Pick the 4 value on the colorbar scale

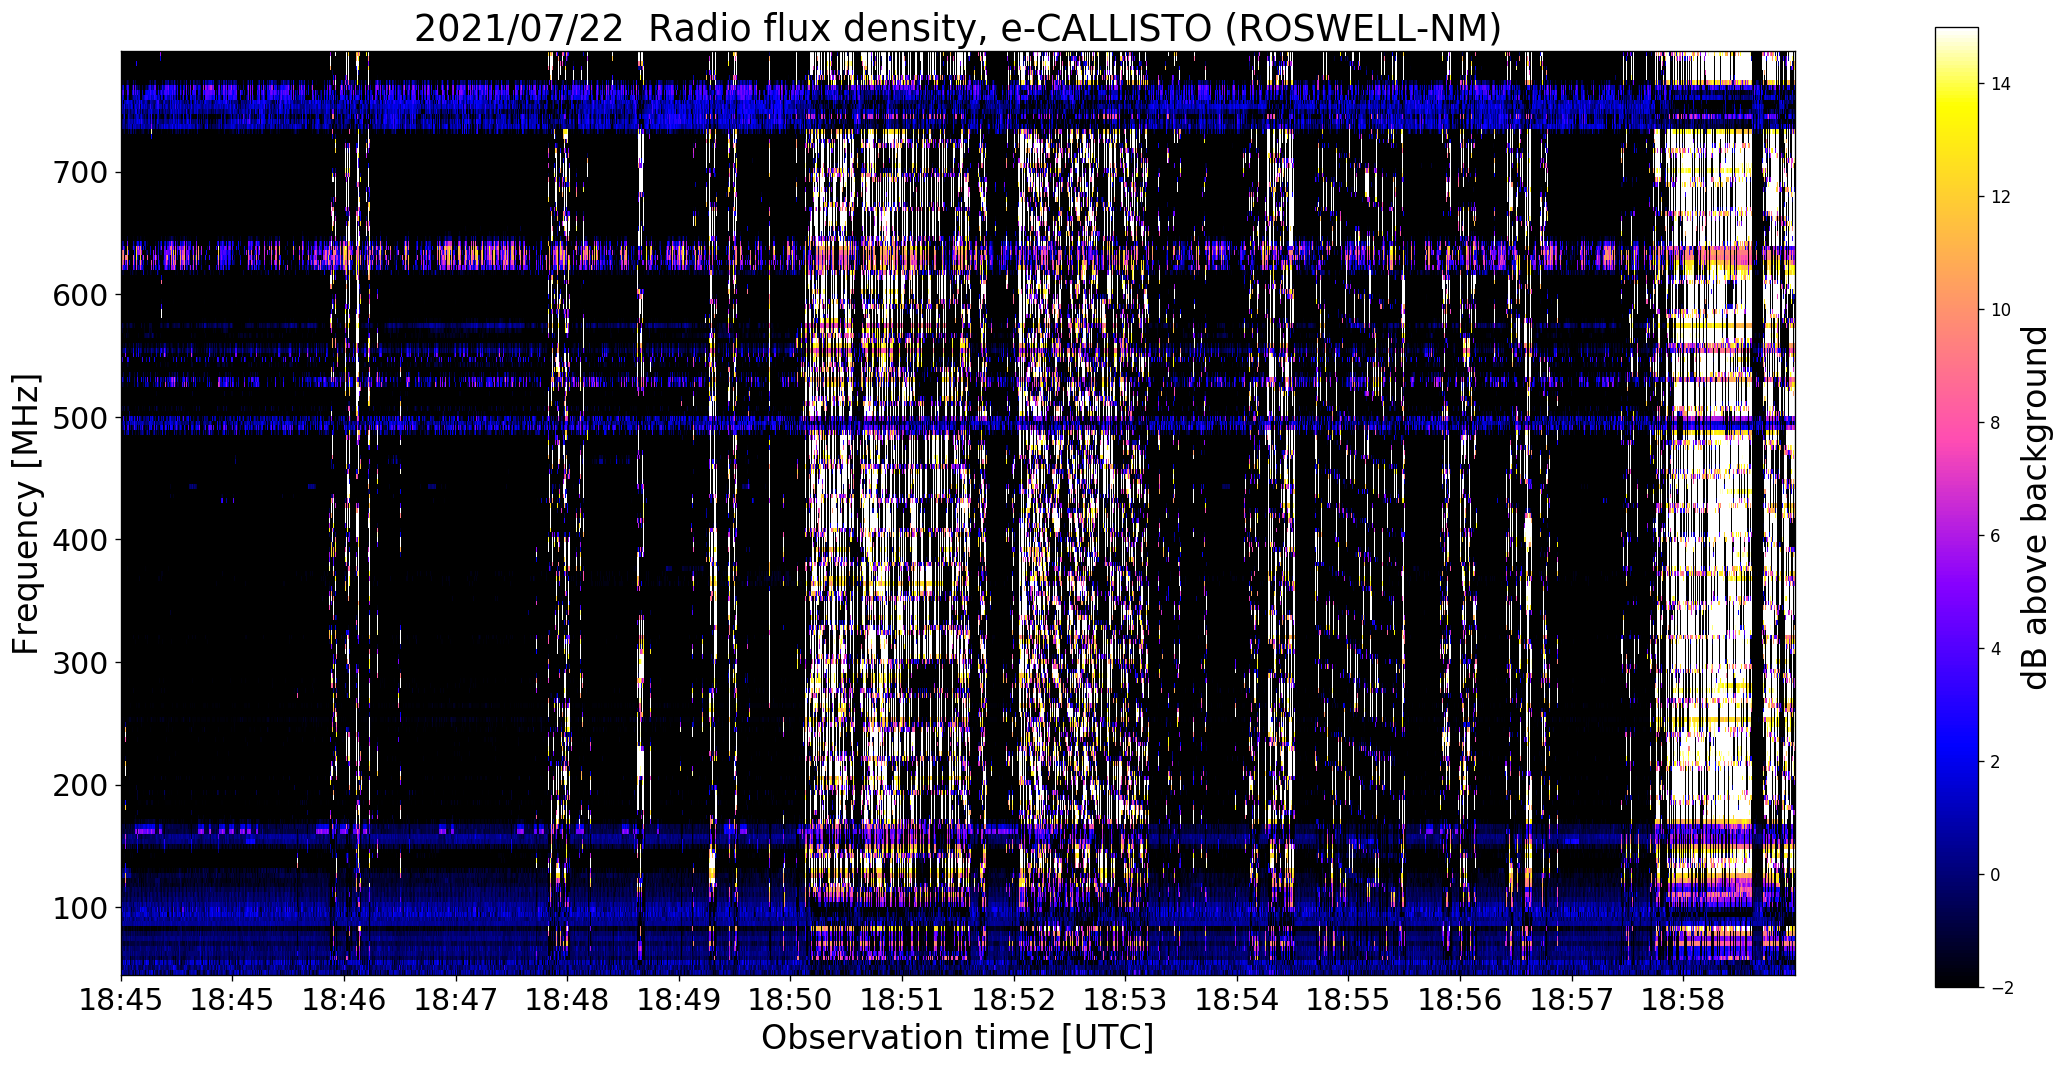(x=1996, y=649)
